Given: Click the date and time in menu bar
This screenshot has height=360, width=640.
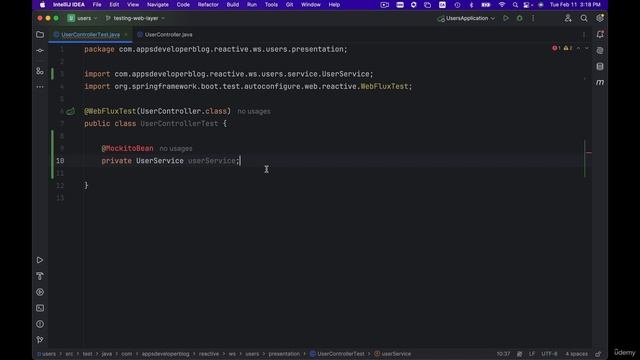Looking at the screenshot, I should (575, 5).
